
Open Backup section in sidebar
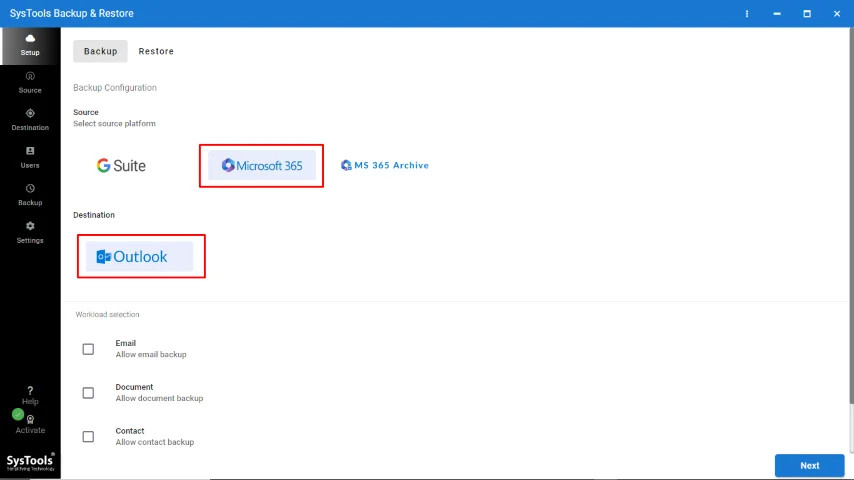pos(30,195)
